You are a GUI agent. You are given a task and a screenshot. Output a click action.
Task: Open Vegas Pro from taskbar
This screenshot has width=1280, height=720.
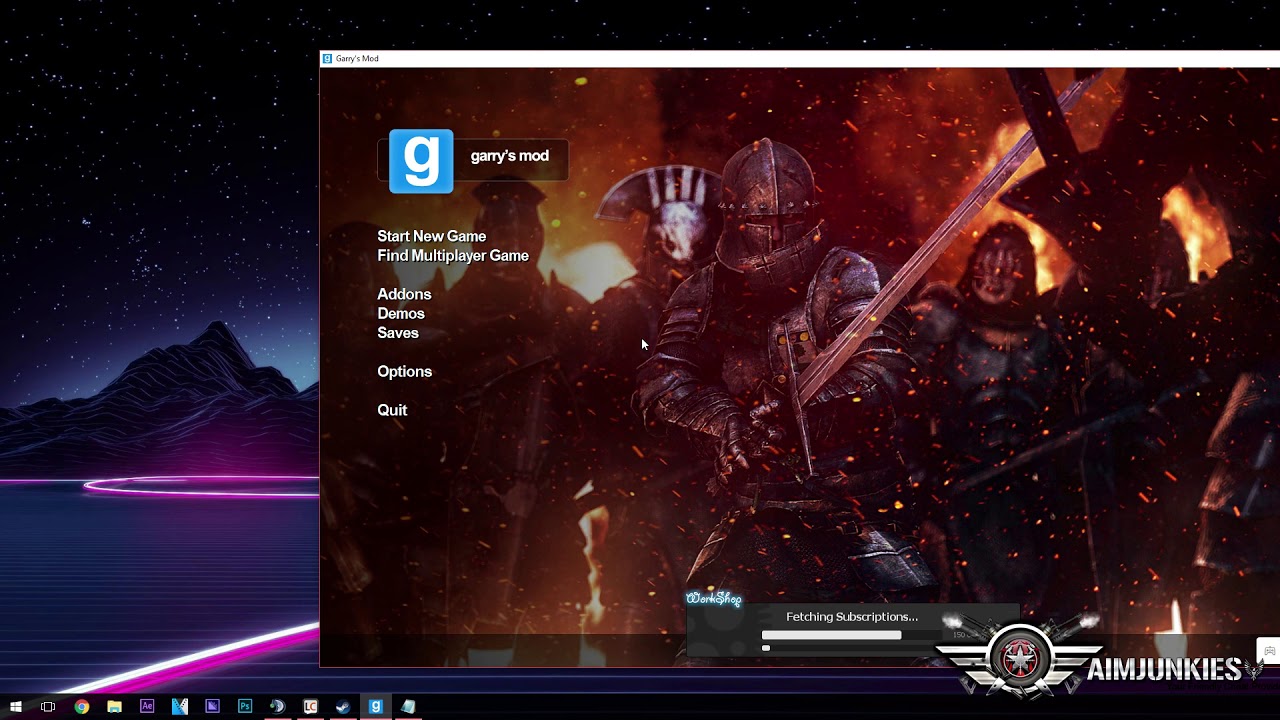[x=180, y=707]
